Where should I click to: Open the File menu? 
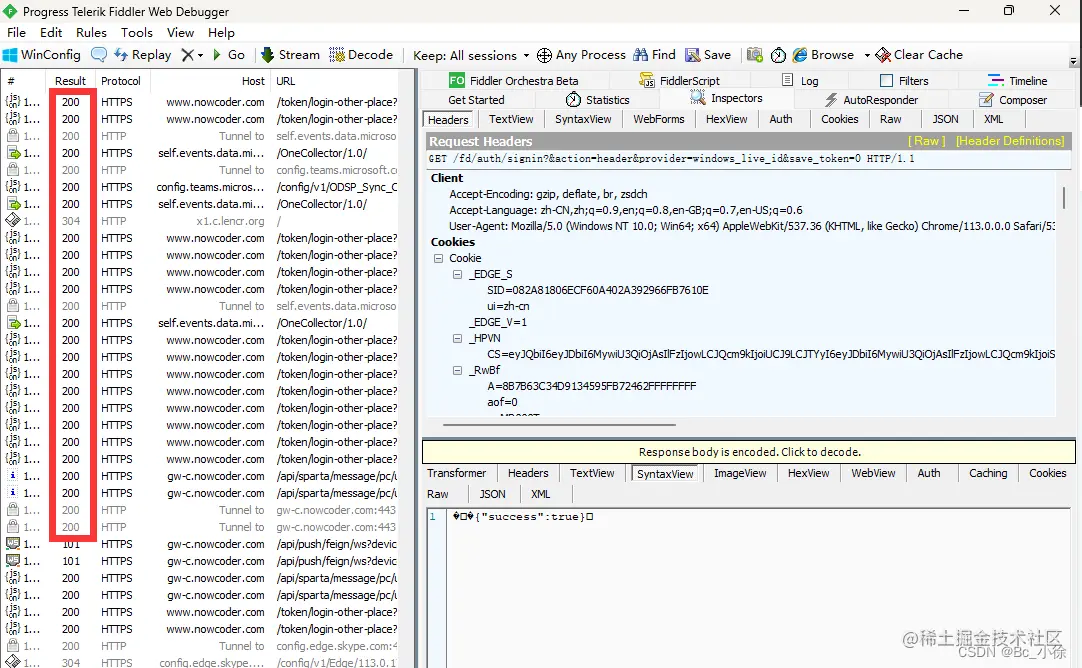(x=16, y=32)
